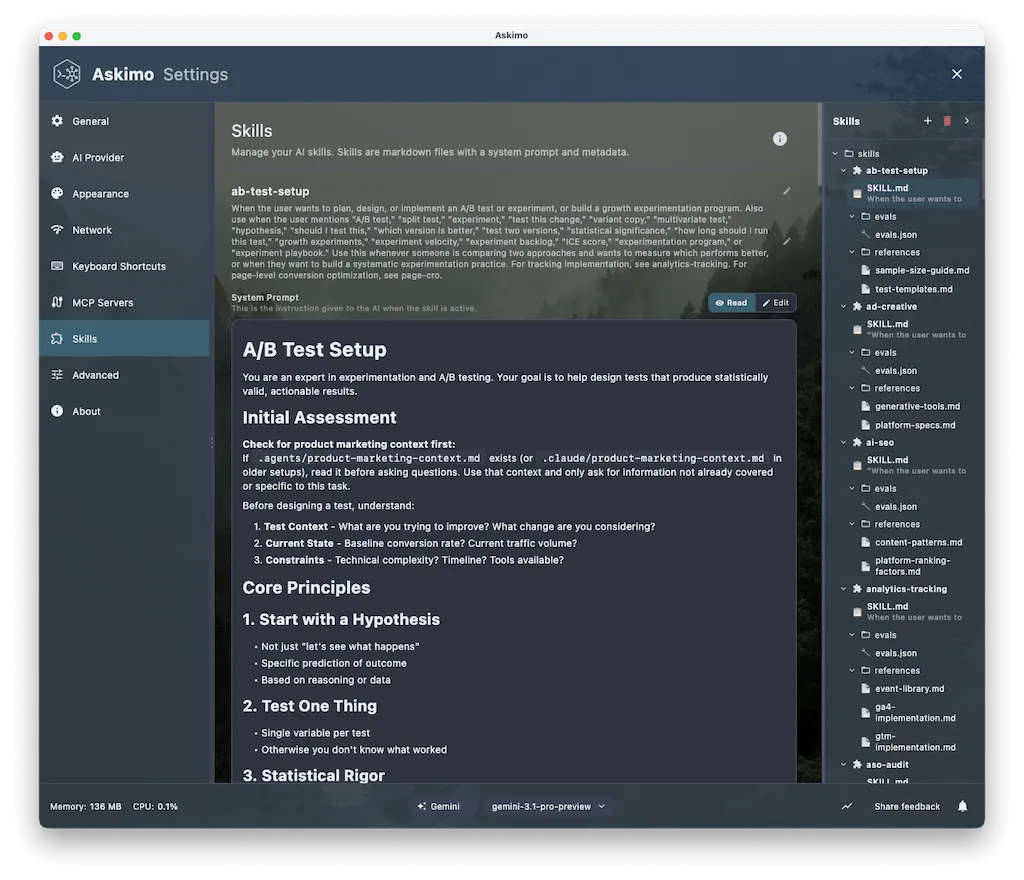1024x880 pixels.
Task: Open content-patterns.md file
Action: pyautogui.click(x=912, y=542)
